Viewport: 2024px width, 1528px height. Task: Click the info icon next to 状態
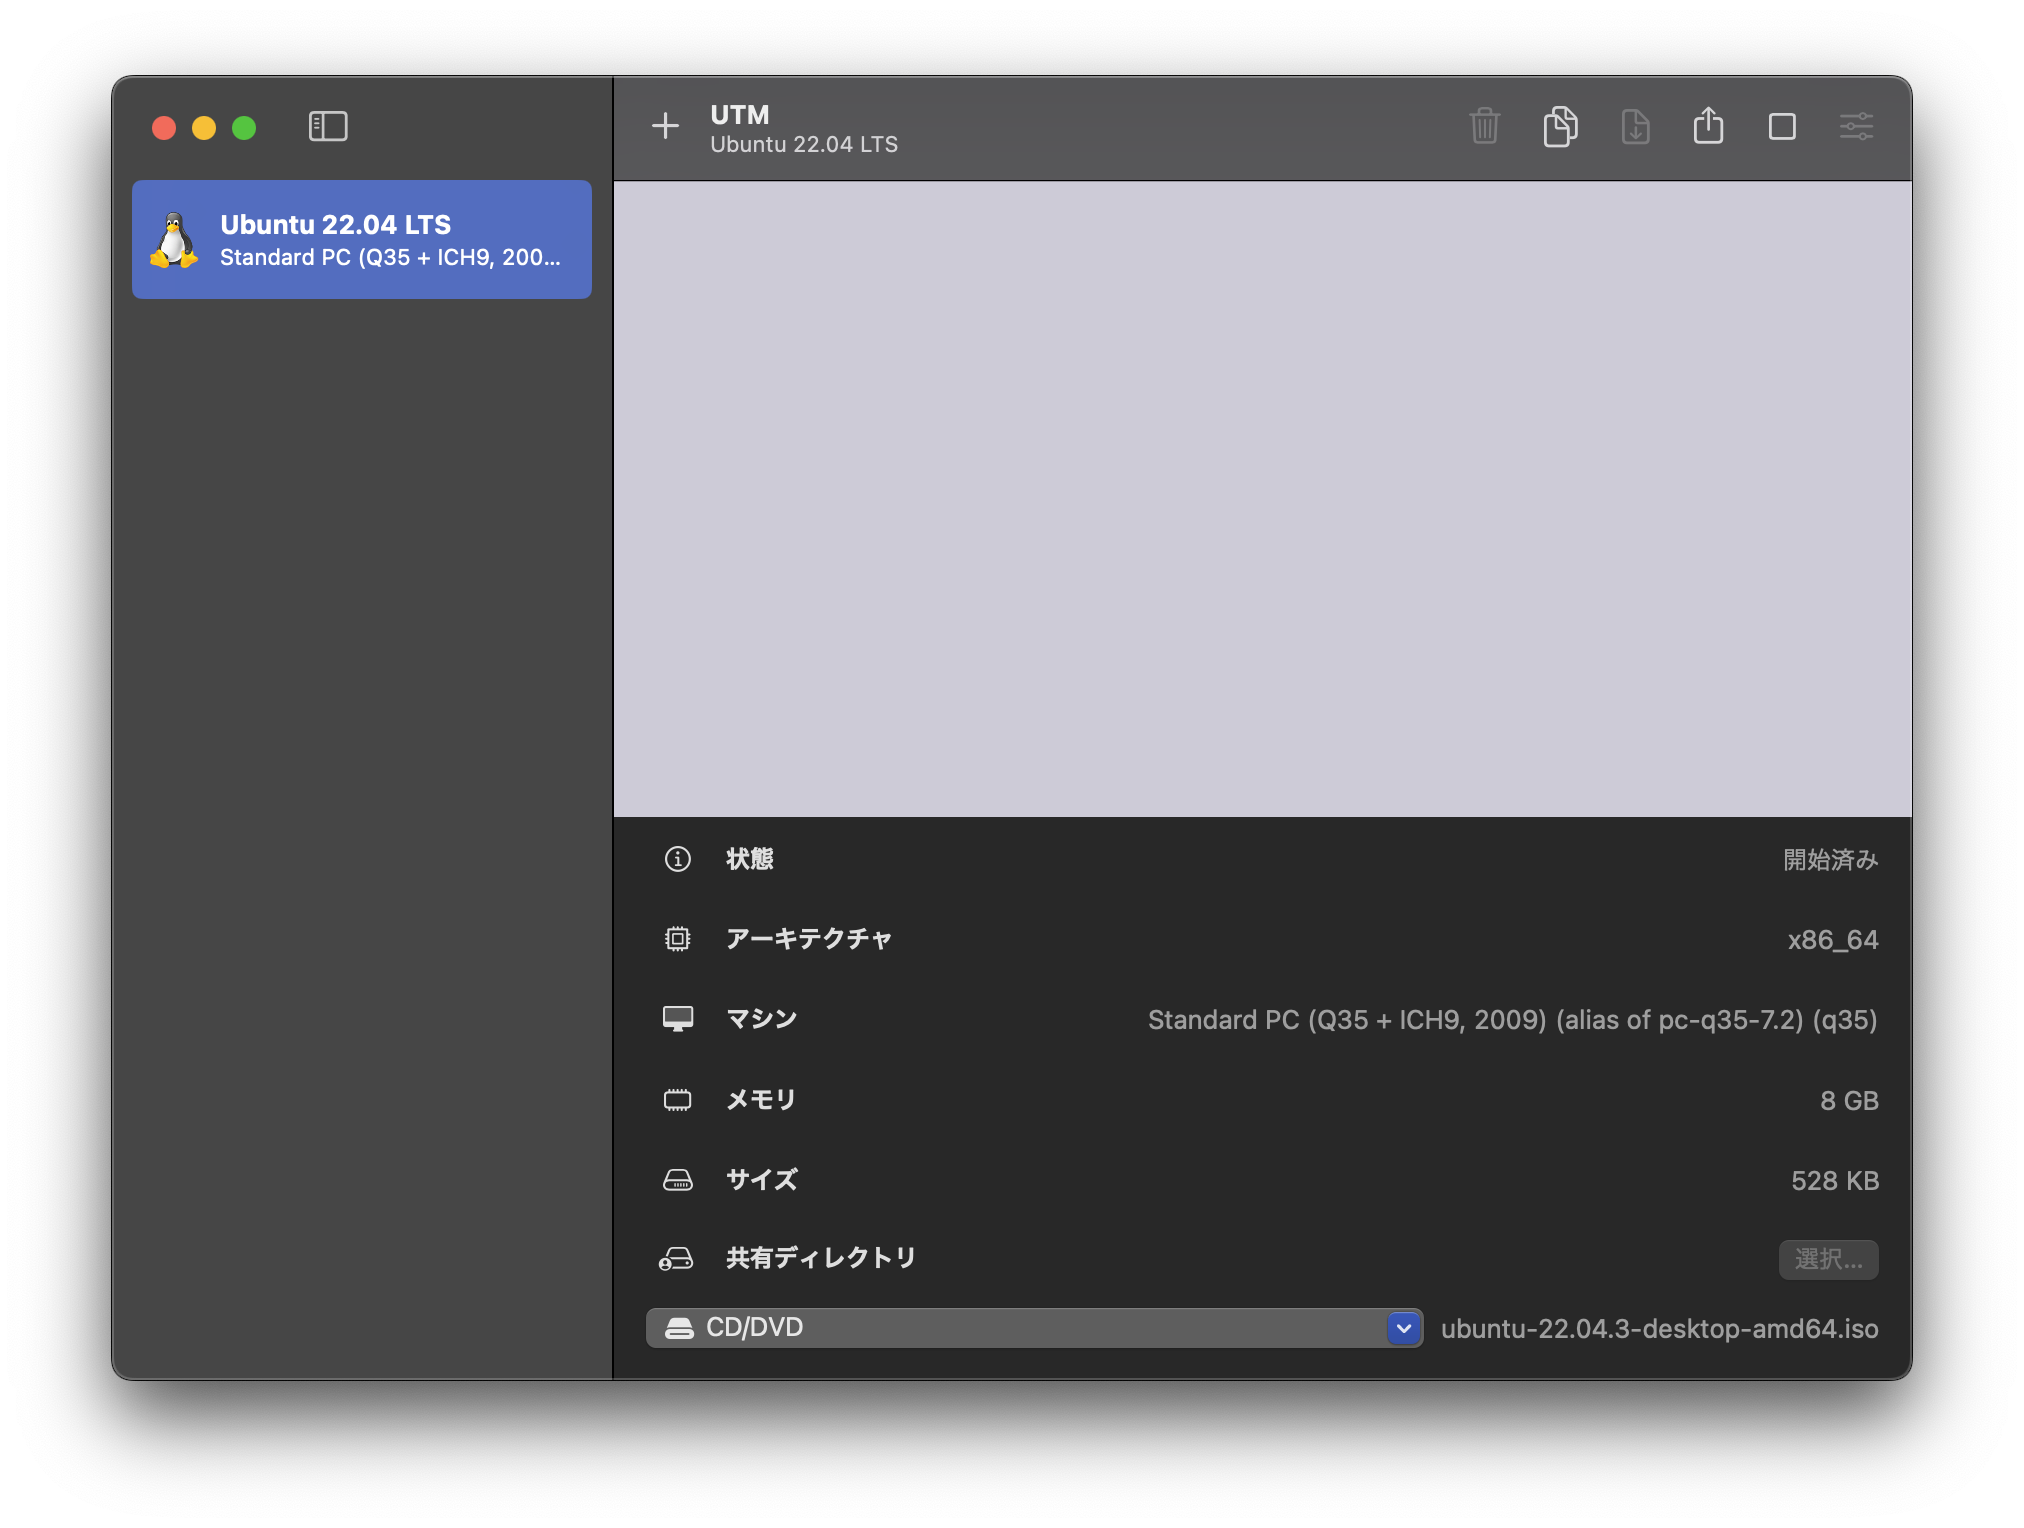[x=679, y=859]
